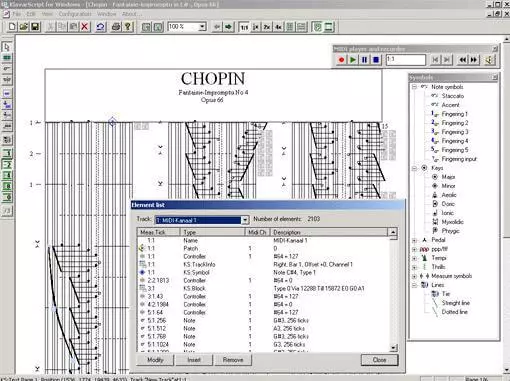Open the View menu

(47, 14)
